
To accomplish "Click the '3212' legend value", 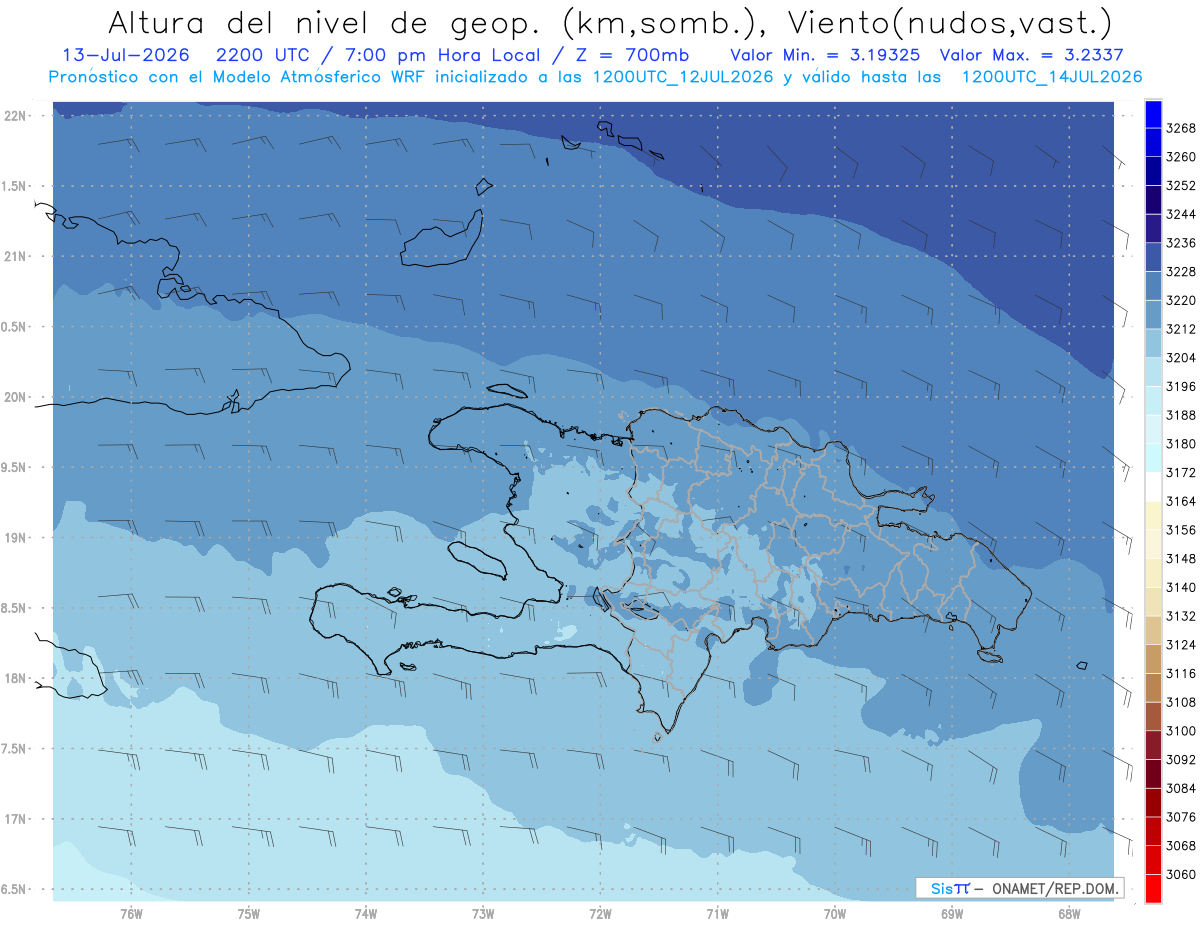I will [x=1181, y=329].
